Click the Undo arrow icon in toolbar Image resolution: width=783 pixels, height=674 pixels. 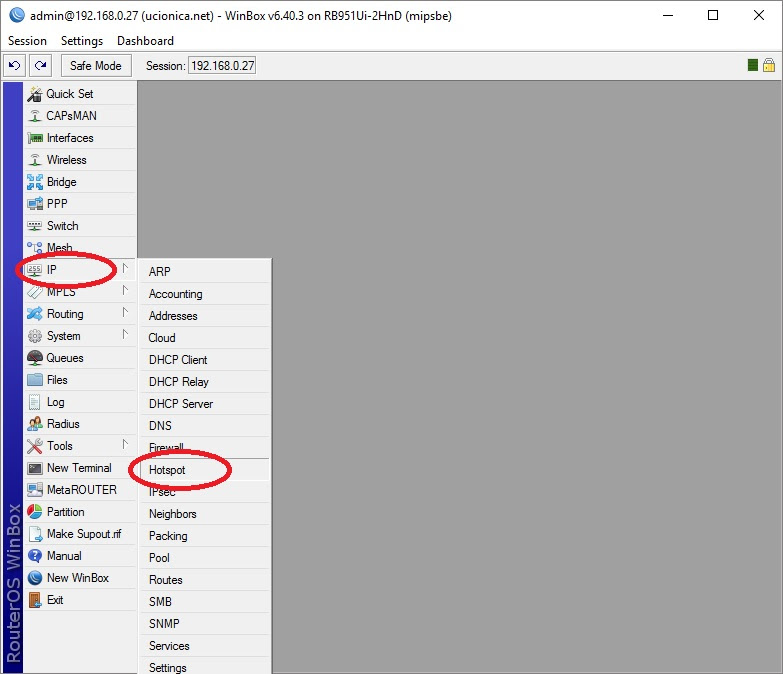(x=14, y=65)
